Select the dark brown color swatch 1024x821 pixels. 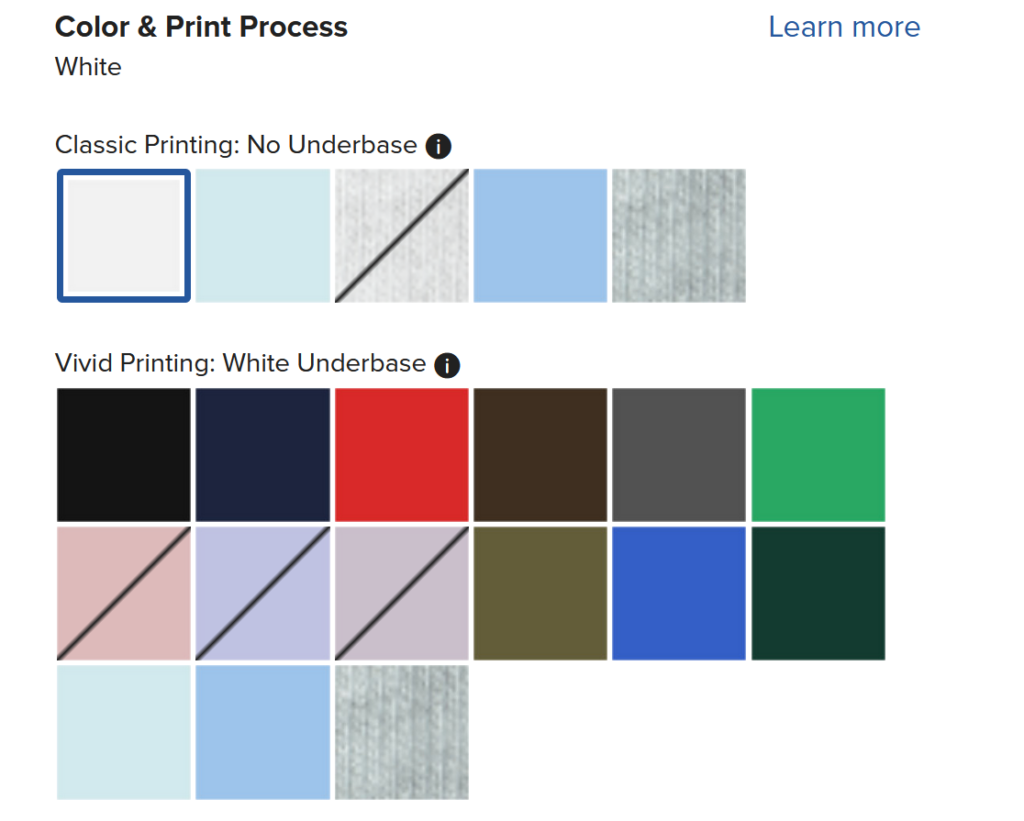(540, 455)
